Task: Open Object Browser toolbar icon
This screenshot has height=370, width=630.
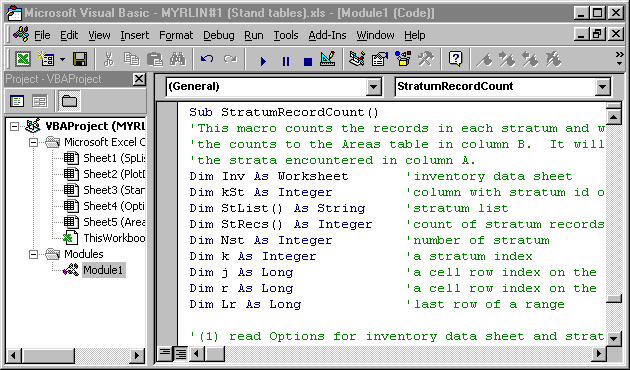Action: pyautogui.click(x=402, y=60)
